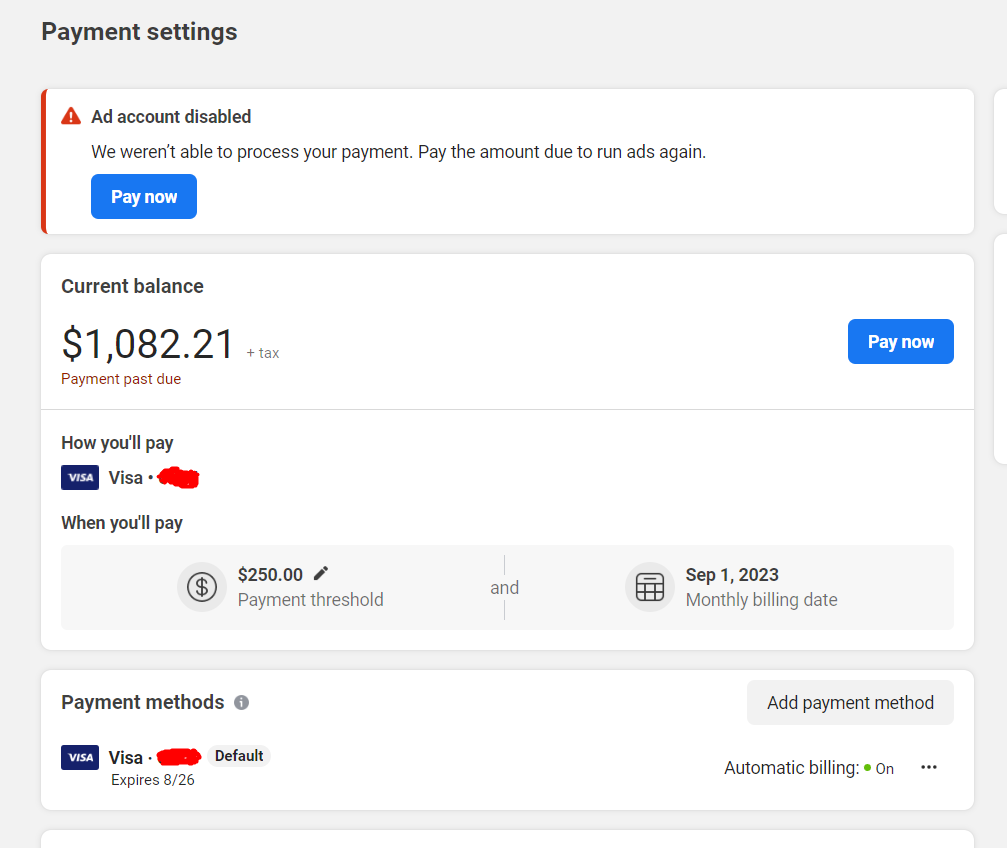Select the $250.00 payment threshold value

(x=270, y=575)
